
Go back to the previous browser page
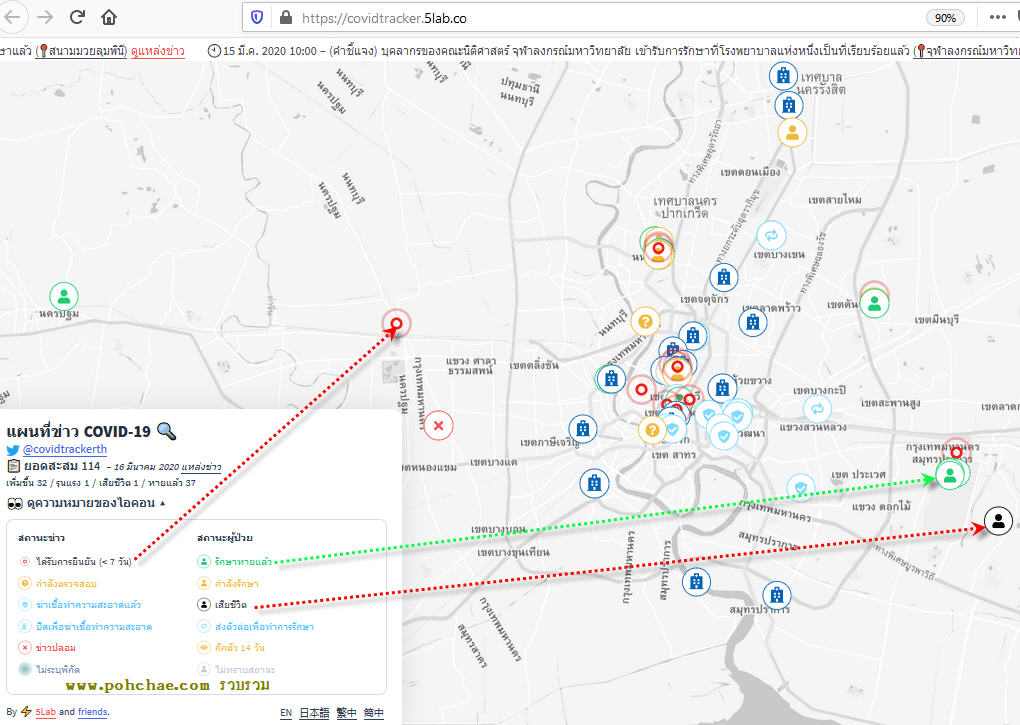[12, 18]
